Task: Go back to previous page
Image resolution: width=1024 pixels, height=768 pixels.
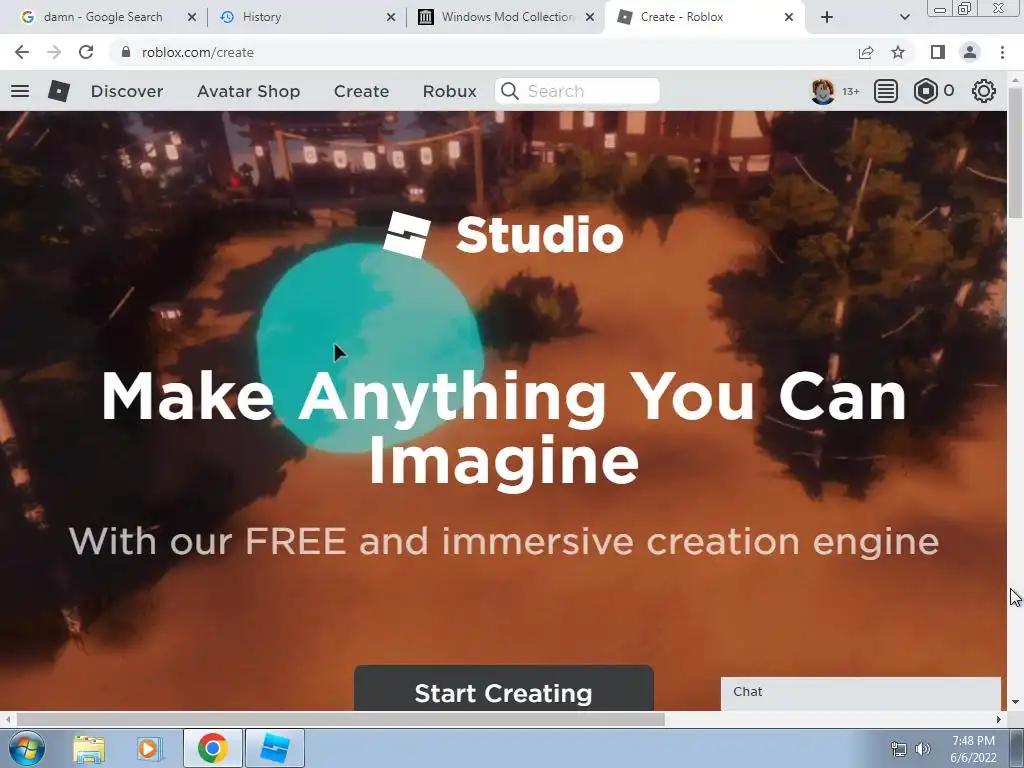Action: [x=22, y=52]
